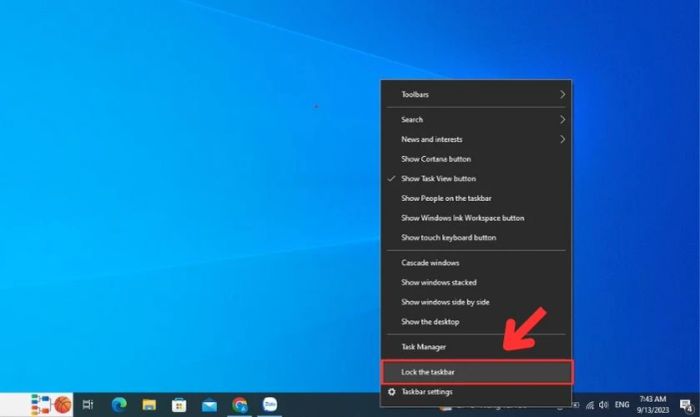This screenshot has width=700, height=417.
Task: Open Taskbar settings
Action: [427, 392]
